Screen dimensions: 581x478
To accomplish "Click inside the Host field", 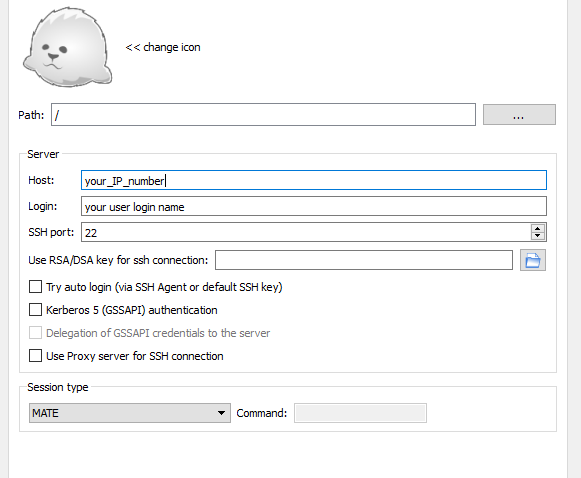I will (314, 180).
